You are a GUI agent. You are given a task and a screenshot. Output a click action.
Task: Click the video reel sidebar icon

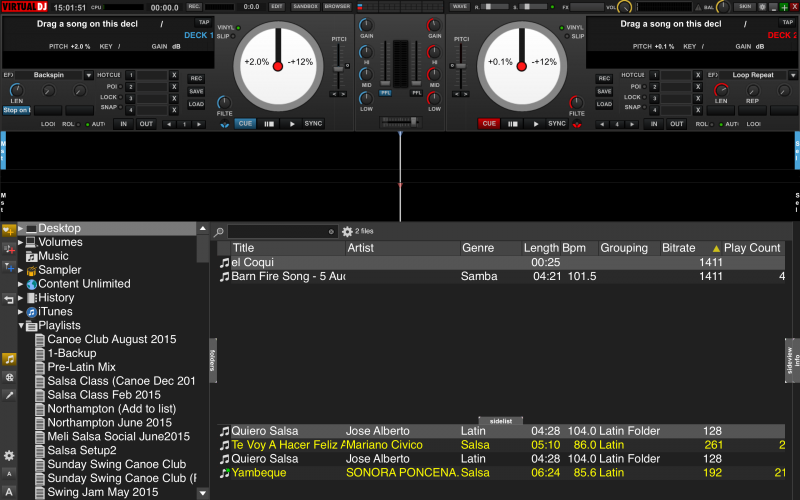9,377
